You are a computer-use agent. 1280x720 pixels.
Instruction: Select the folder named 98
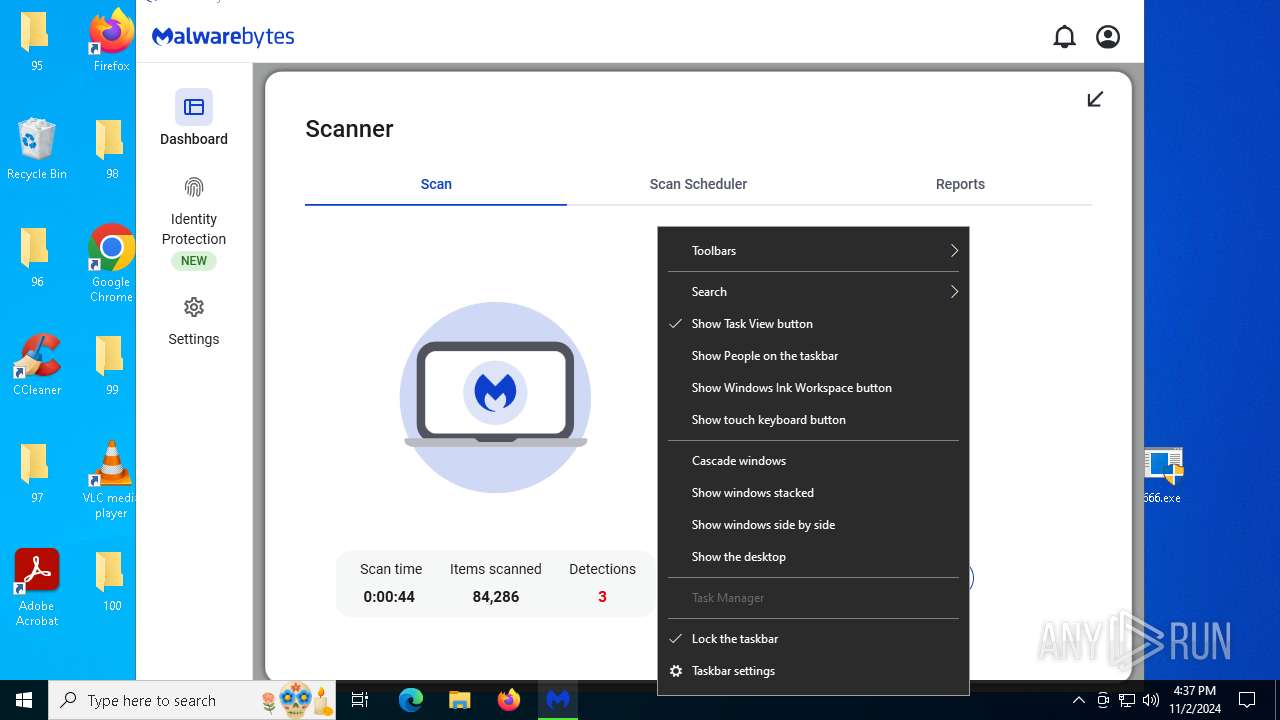pos(111,148)
